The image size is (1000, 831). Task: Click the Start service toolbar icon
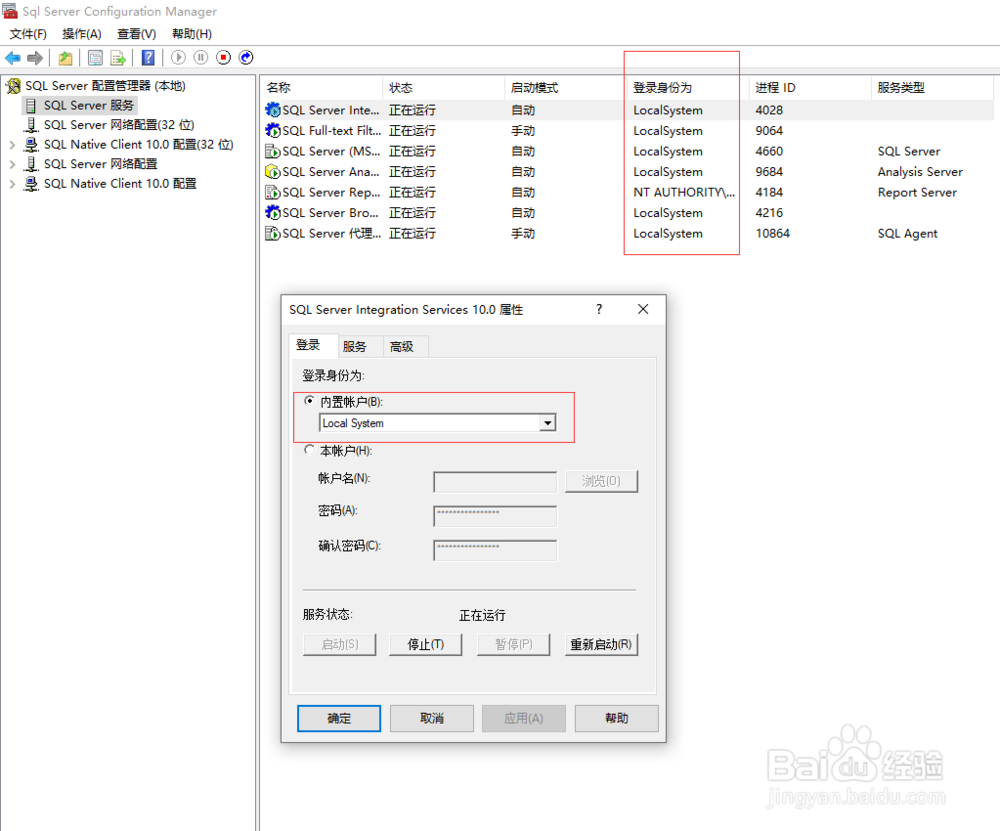pos(179,57)
